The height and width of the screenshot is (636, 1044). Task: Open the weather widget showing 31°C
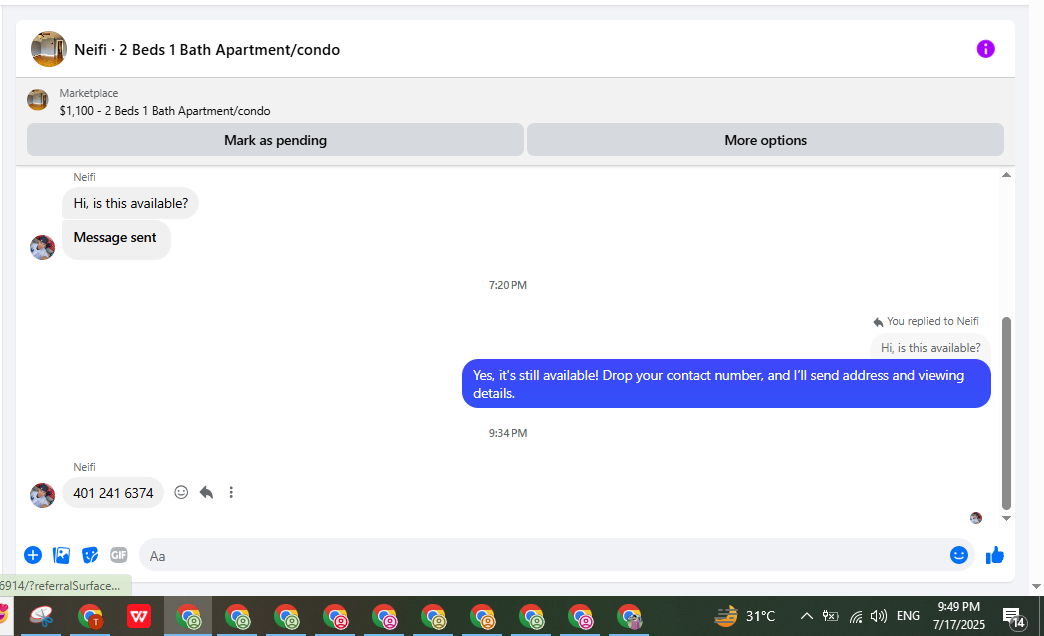pos(744,616)
